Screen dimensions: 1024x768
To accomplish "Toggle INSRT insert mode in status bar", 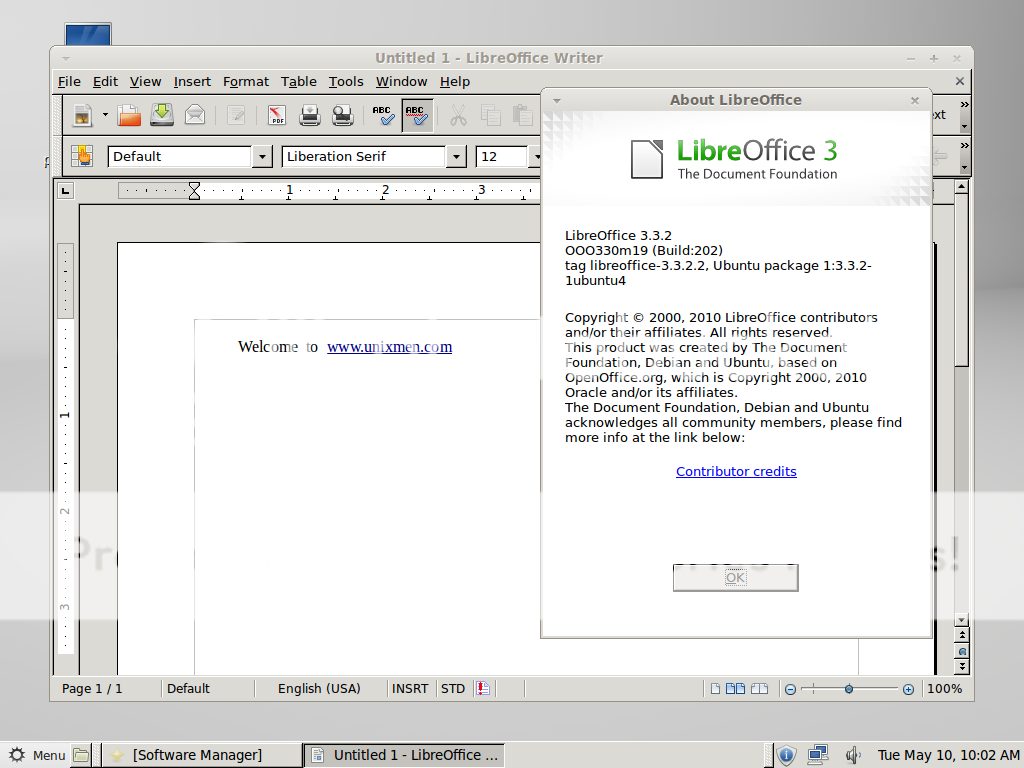I will point(410,688).
